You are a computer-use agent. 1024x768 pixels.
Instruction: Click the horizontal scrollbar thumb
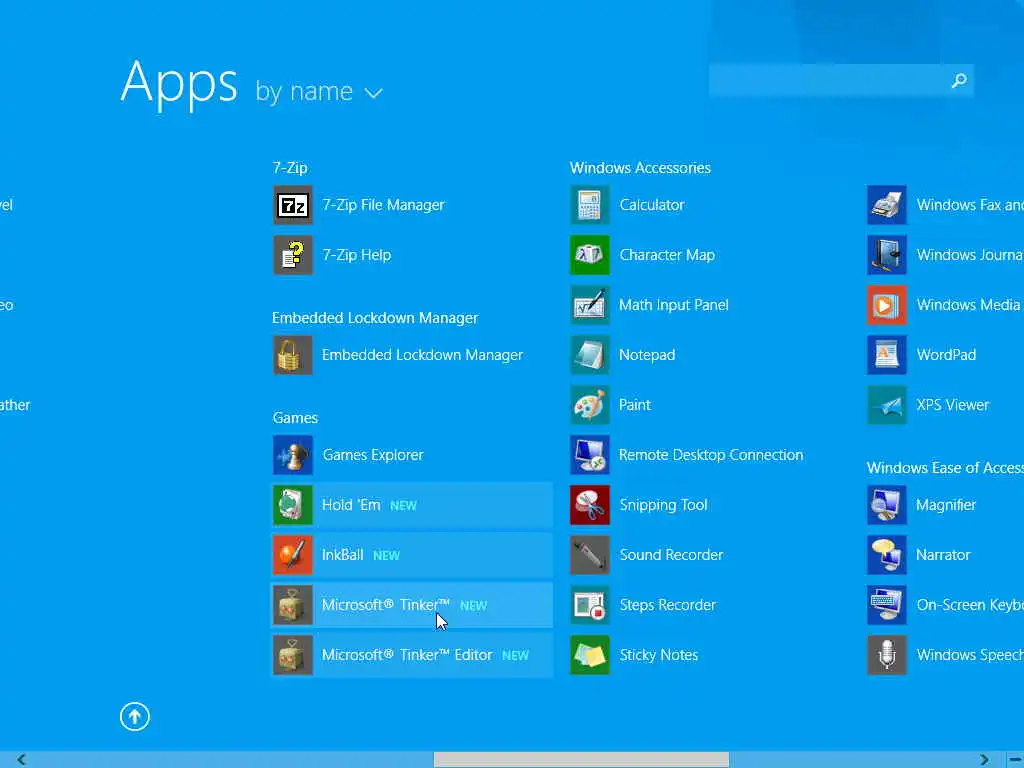[x=581, y=760]
